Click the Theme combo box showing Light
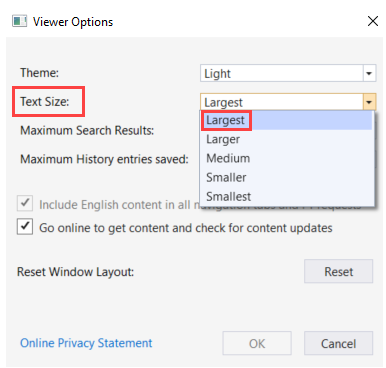This screenshot has height=368, width=386. tap(288, 73)
